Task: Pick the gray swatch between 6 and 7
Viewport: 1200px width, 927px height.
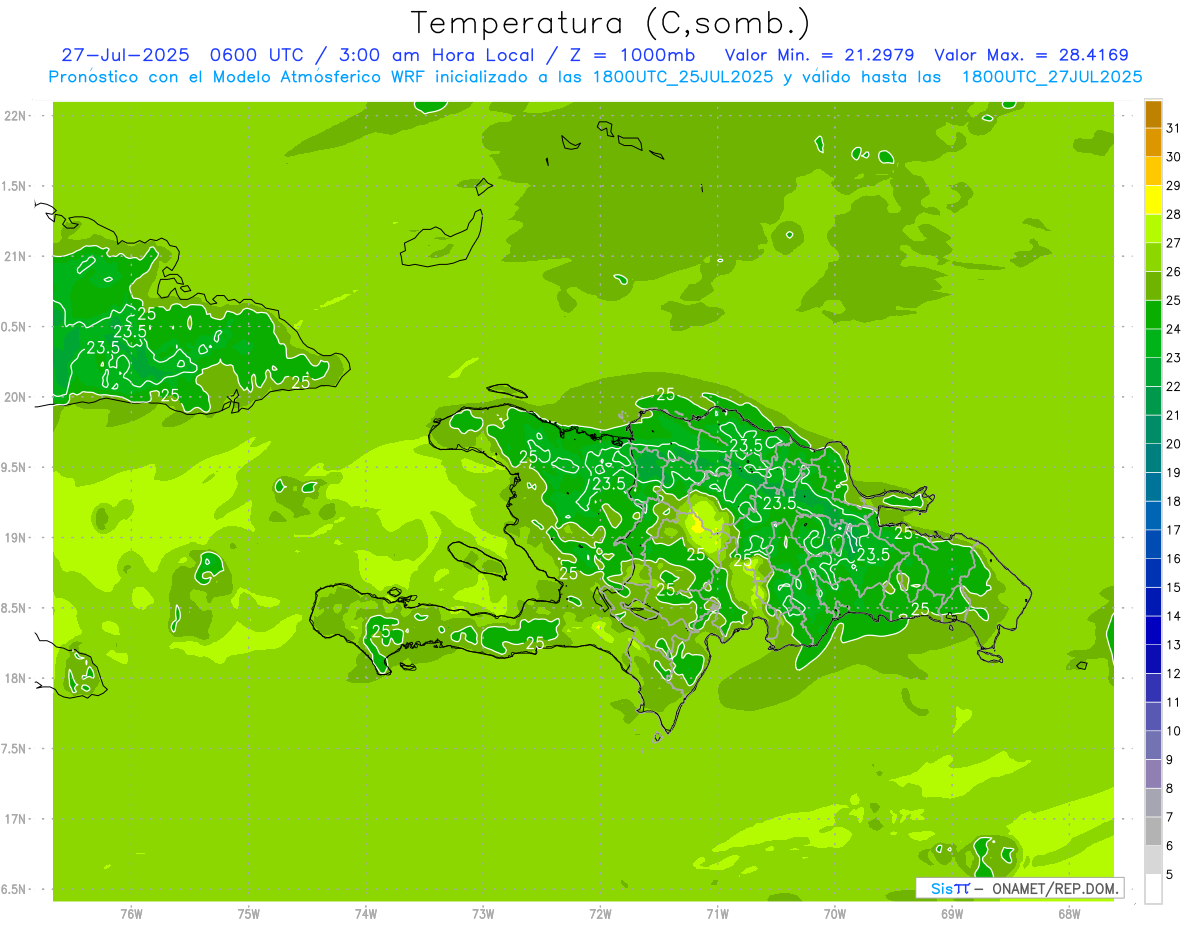Action: (x=1153, y=832)
